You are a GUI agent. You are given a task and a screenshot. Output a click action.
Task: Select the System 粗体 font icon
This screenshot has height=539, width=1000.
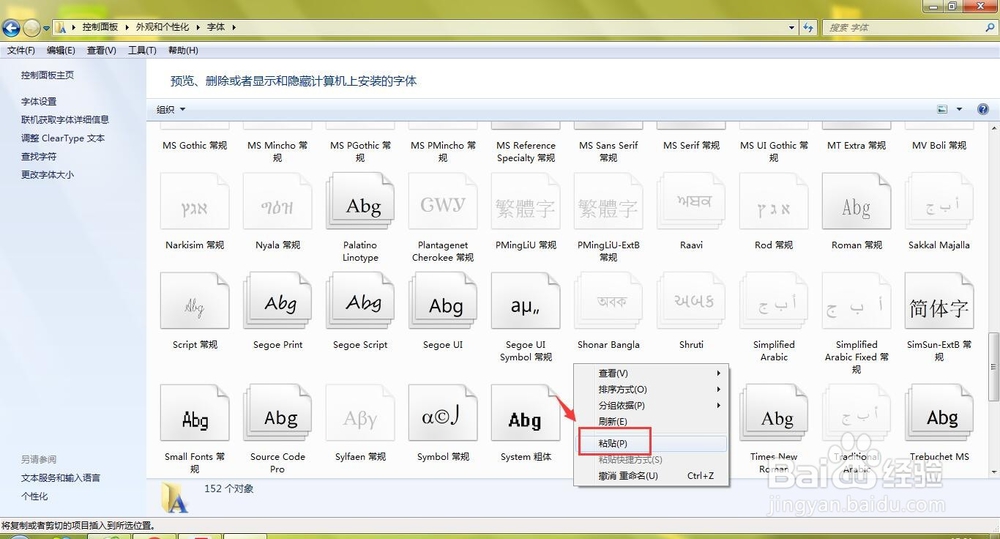pos(526,413)
